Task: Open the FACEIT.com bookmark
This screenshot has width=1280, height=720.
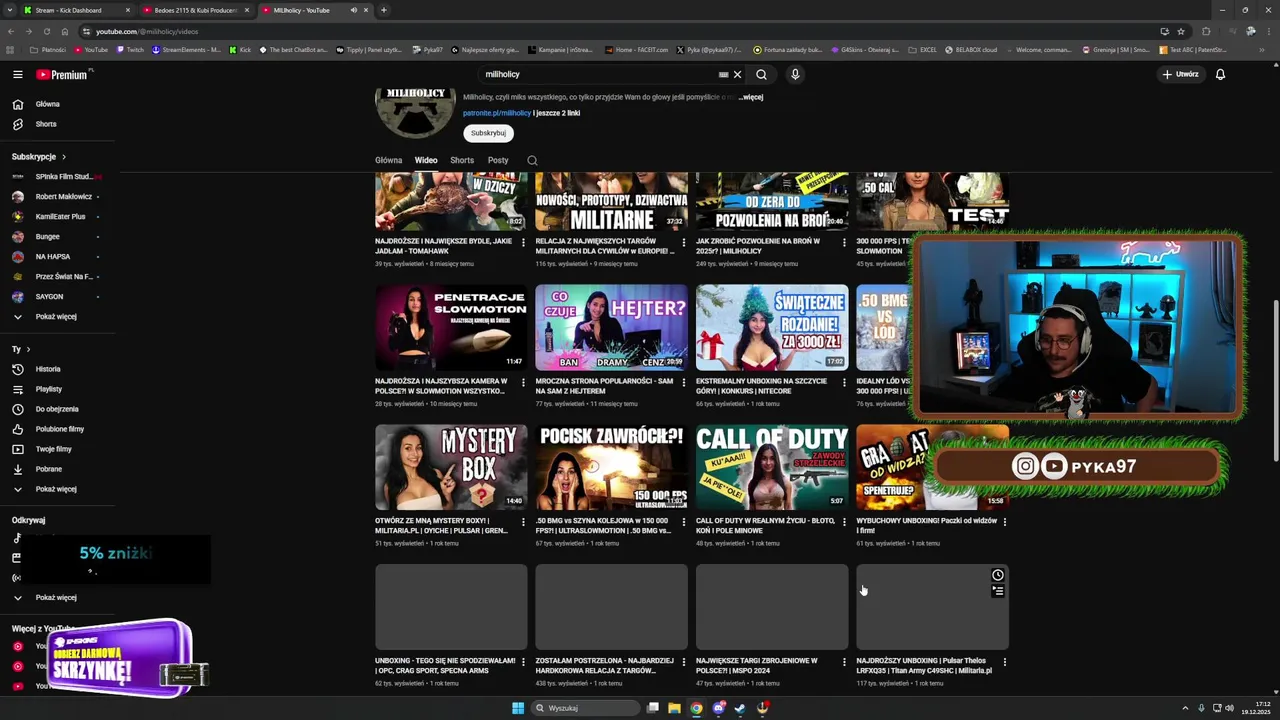Action: 634,49
